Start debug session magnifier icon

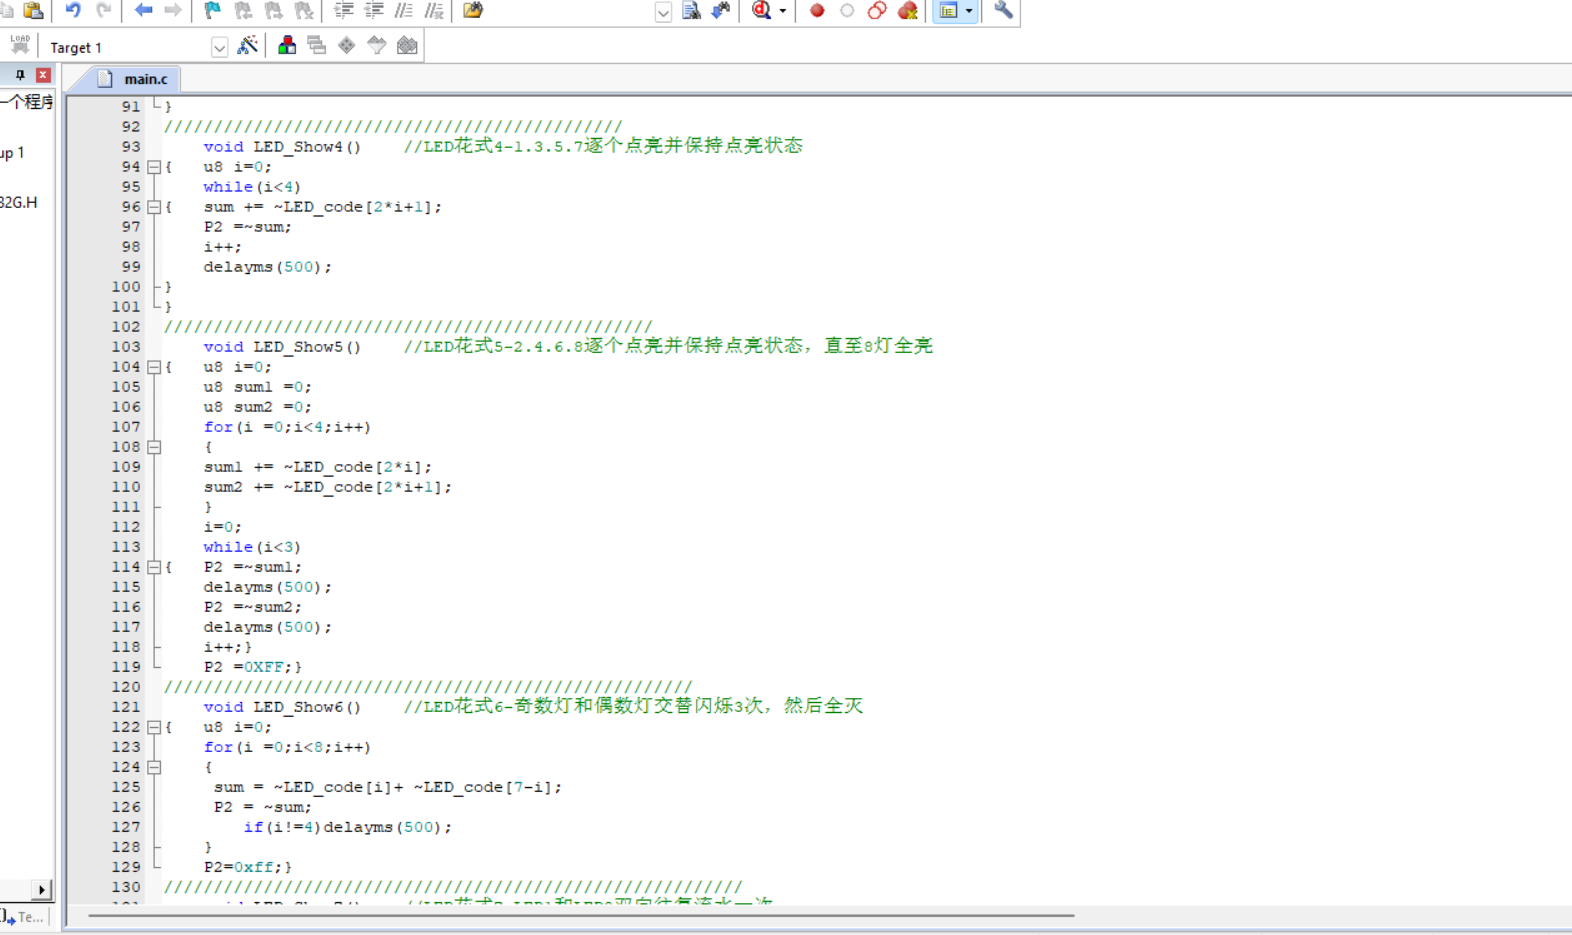[x=761, y=10]
